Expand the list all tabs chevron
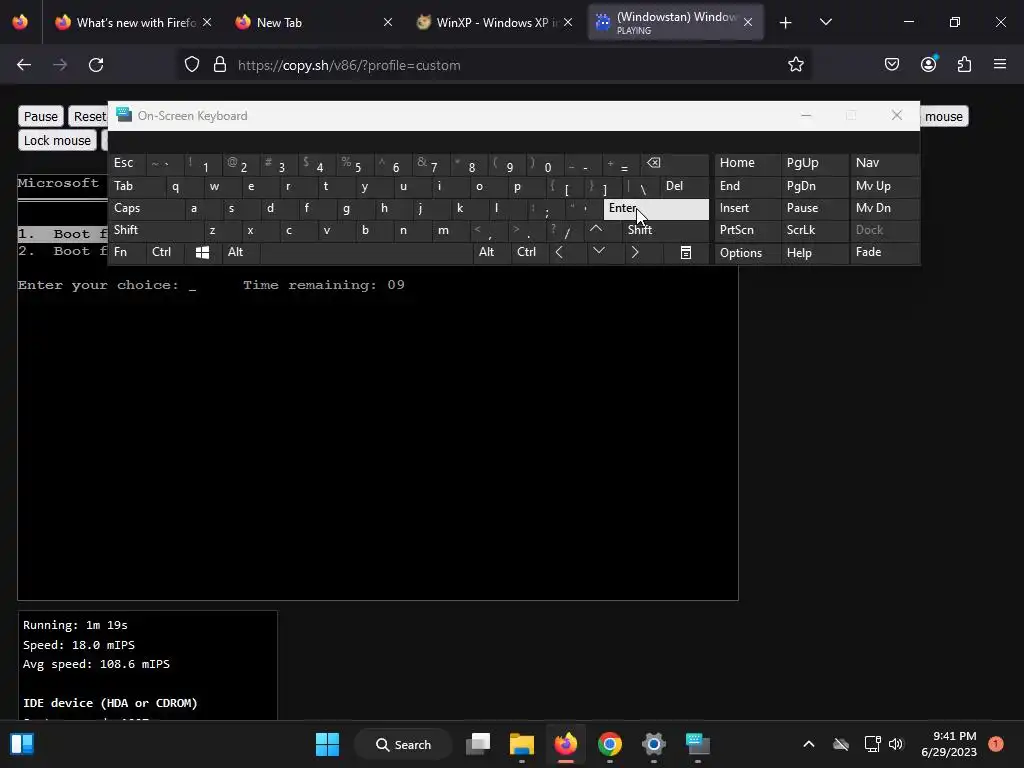Viewport: 1024px width, 768px height. pyautogui.click(x=825, y=23)
